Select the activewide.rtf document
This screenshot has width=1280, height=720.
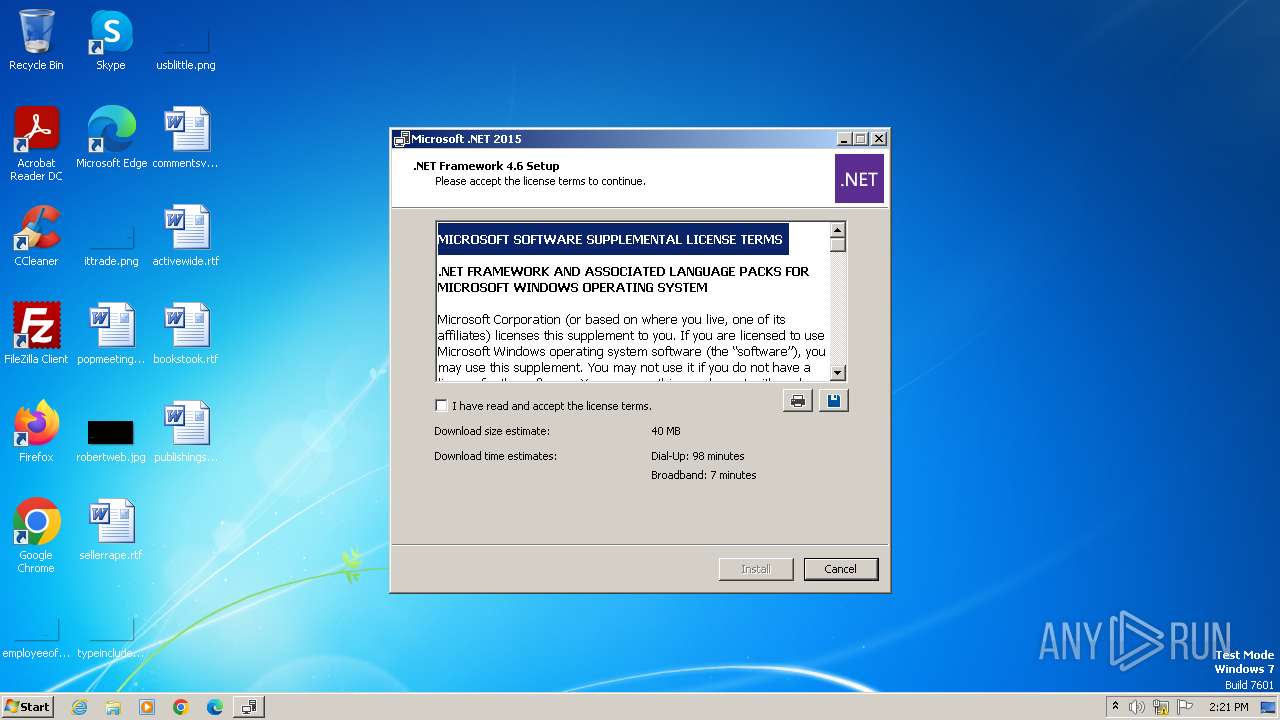tap(186, 236)
